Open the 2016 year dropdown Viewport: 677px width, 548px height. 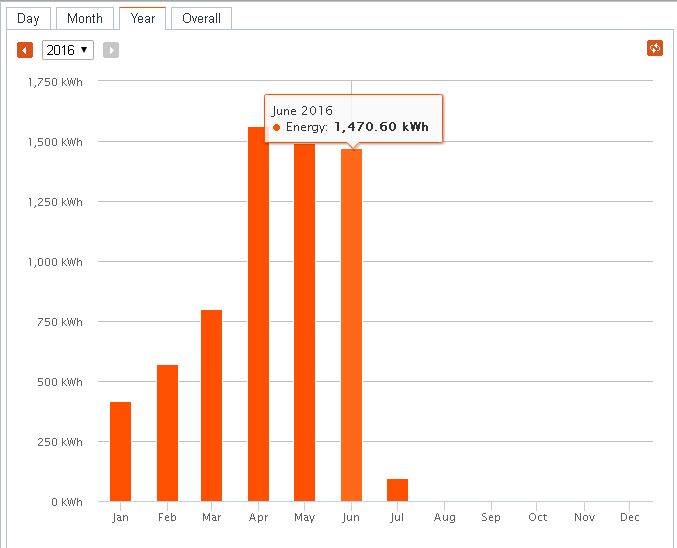(x=68, y=50)
